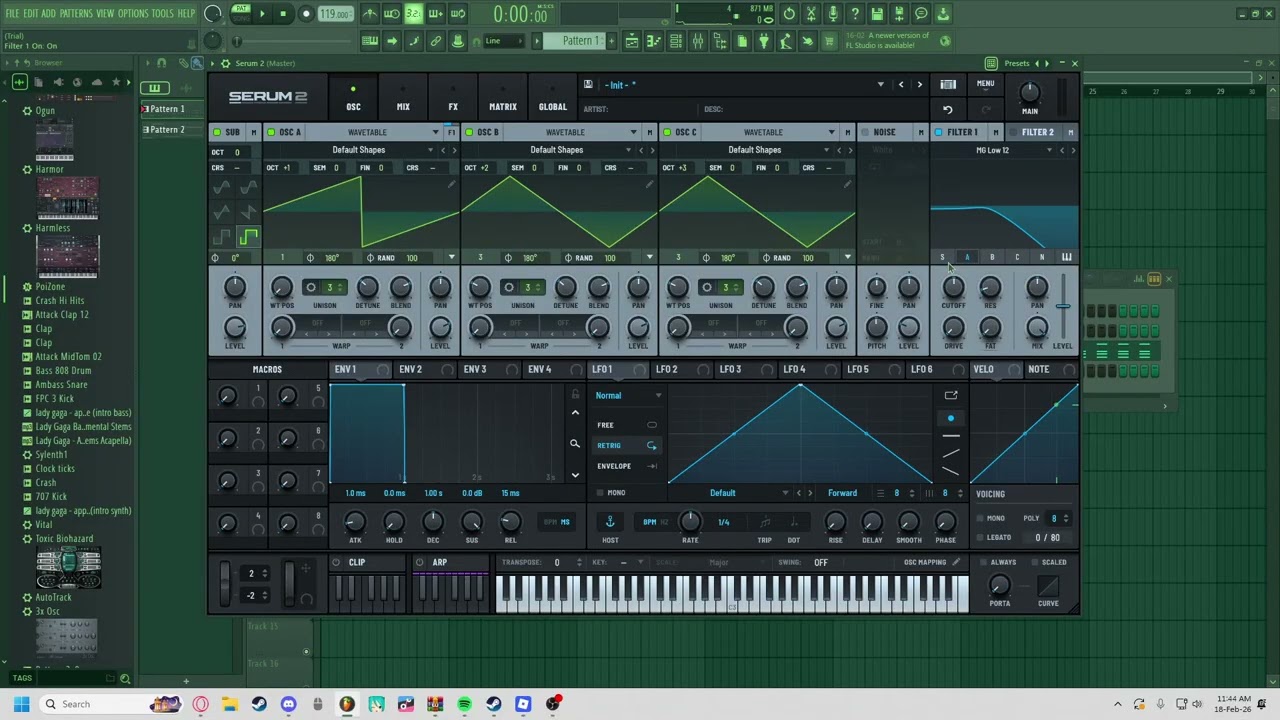1280x720 pixels.
Task: Select the FREE LFO mode button
Action: [x=626, y=425]
